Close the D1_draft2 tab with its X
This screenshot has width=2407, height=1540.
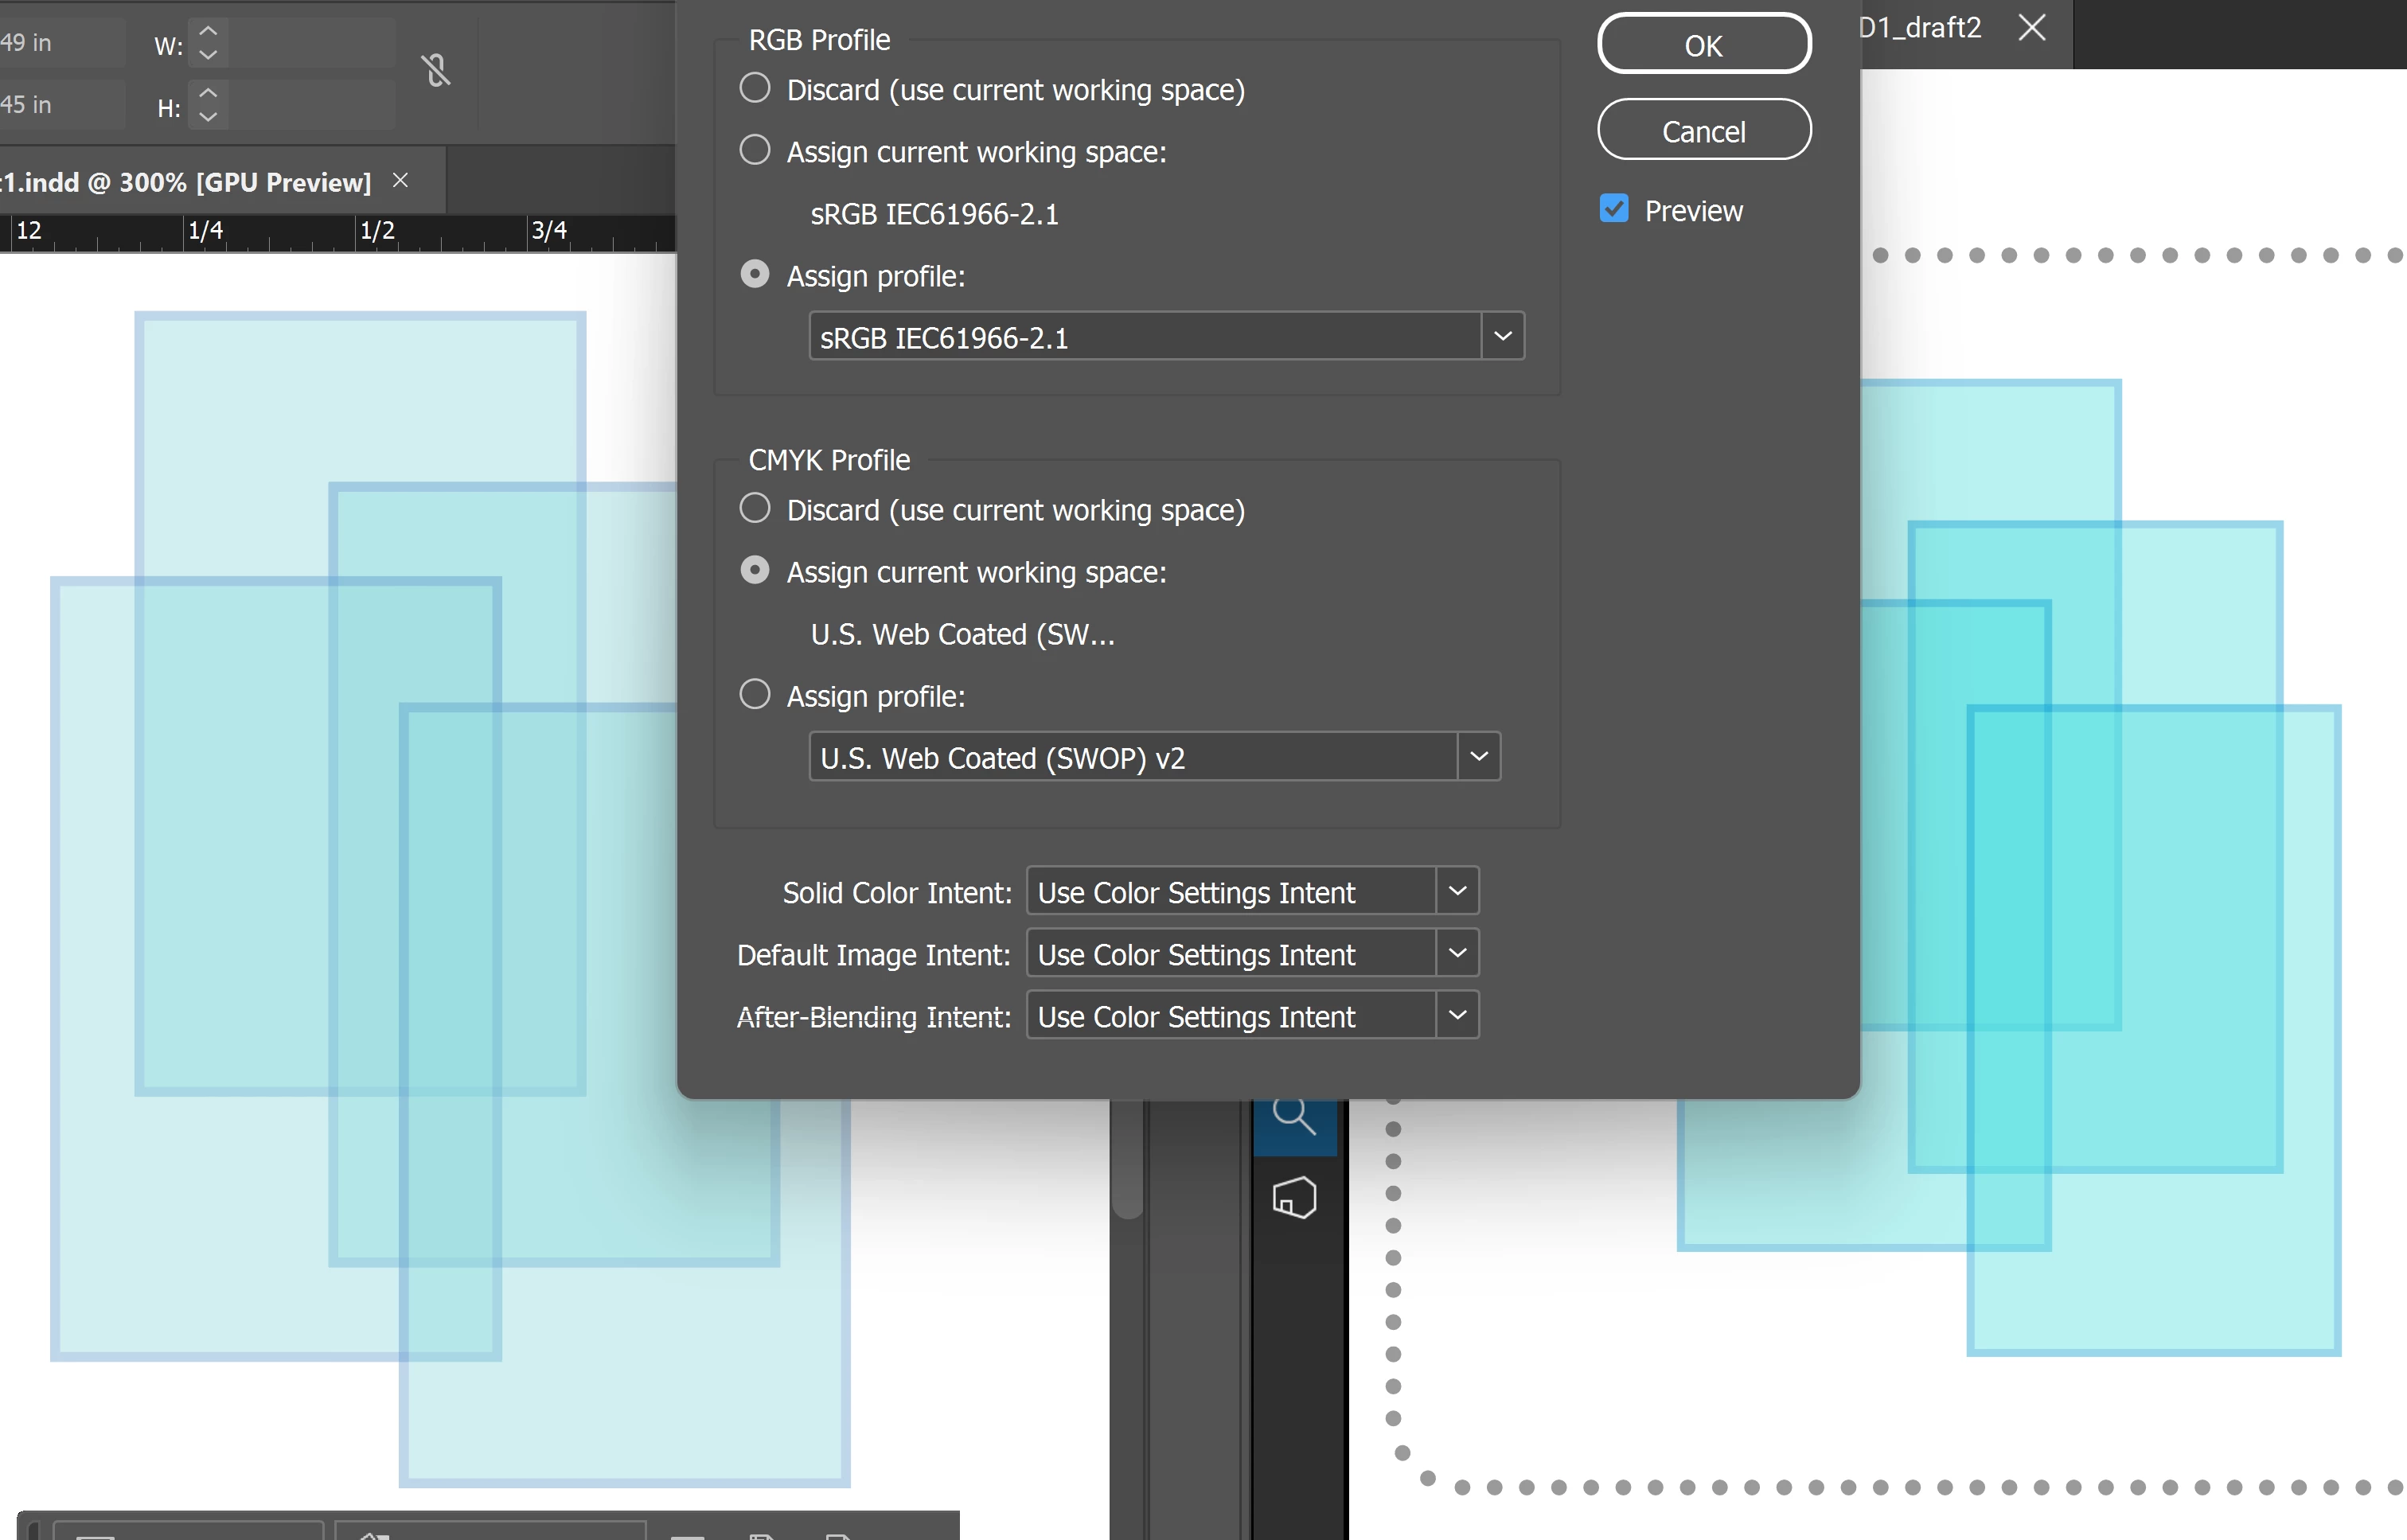[2031, 27]
